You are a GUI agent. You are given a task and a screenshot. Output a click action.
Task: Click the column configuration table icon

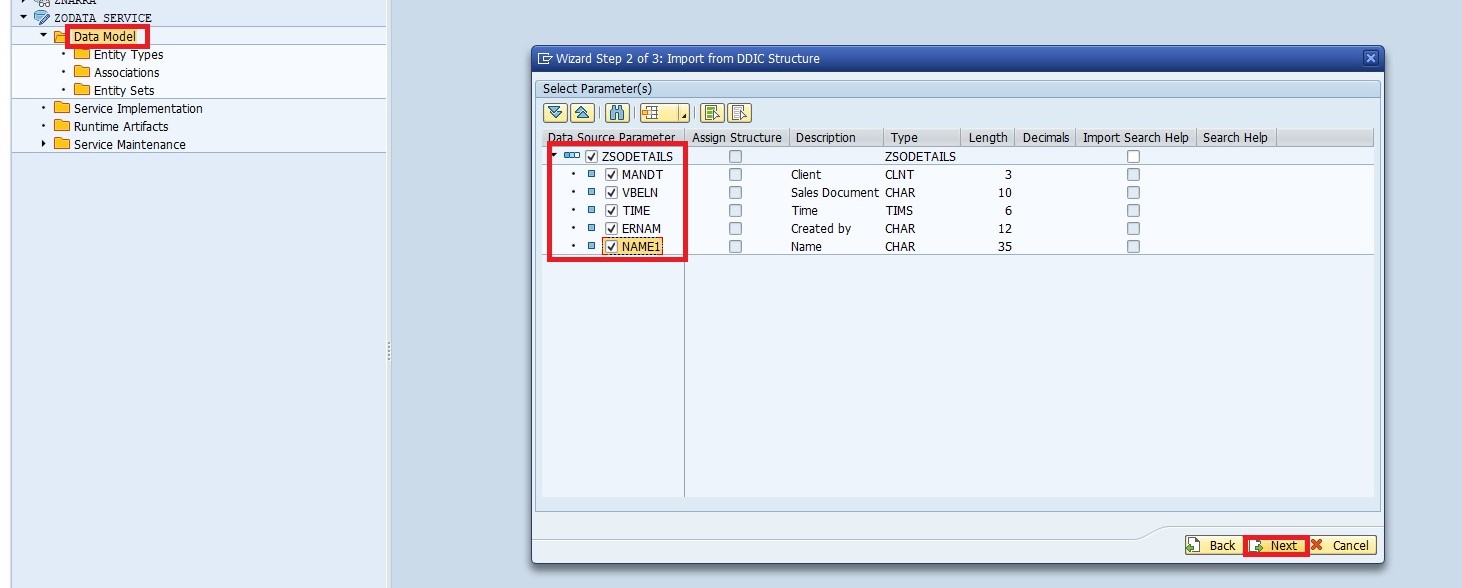tap(654, 112)
